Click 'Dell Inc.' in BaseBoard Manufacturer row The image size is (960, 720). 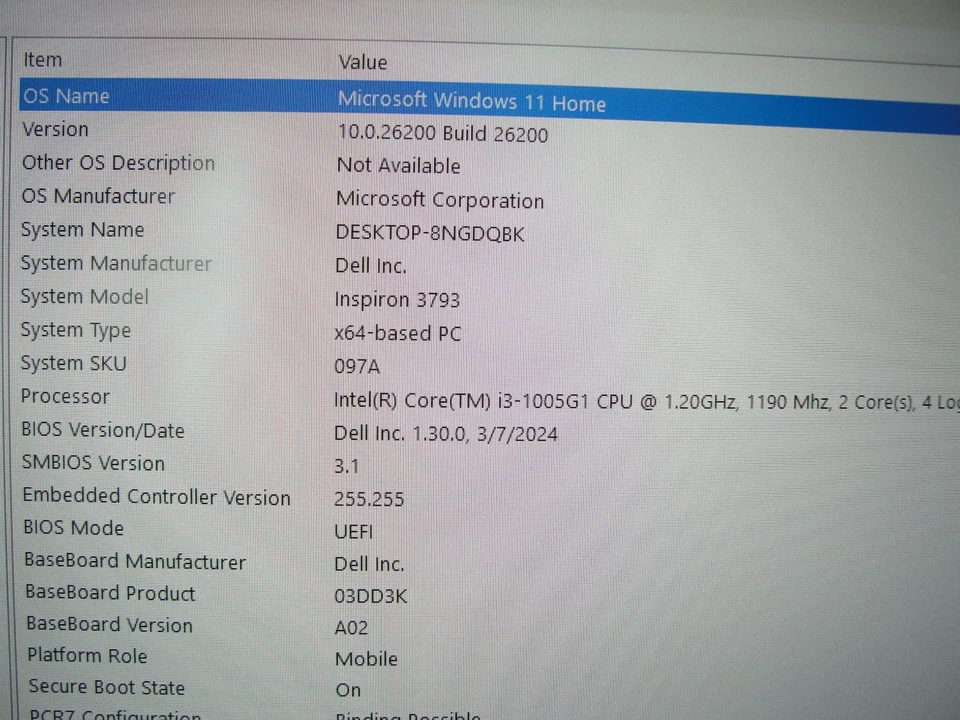click(x=369, y=564)
